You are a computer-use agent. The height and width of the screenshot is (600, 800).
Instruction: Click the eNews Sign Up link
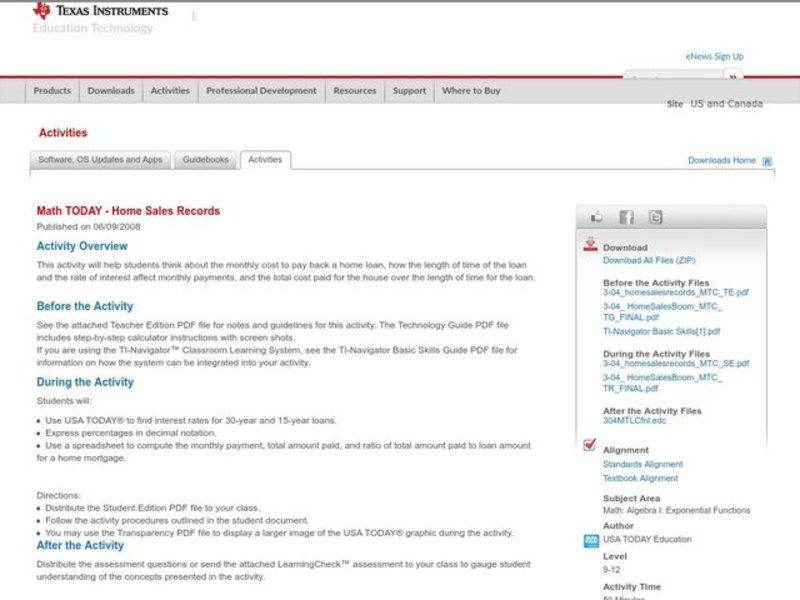click(715, 56)
